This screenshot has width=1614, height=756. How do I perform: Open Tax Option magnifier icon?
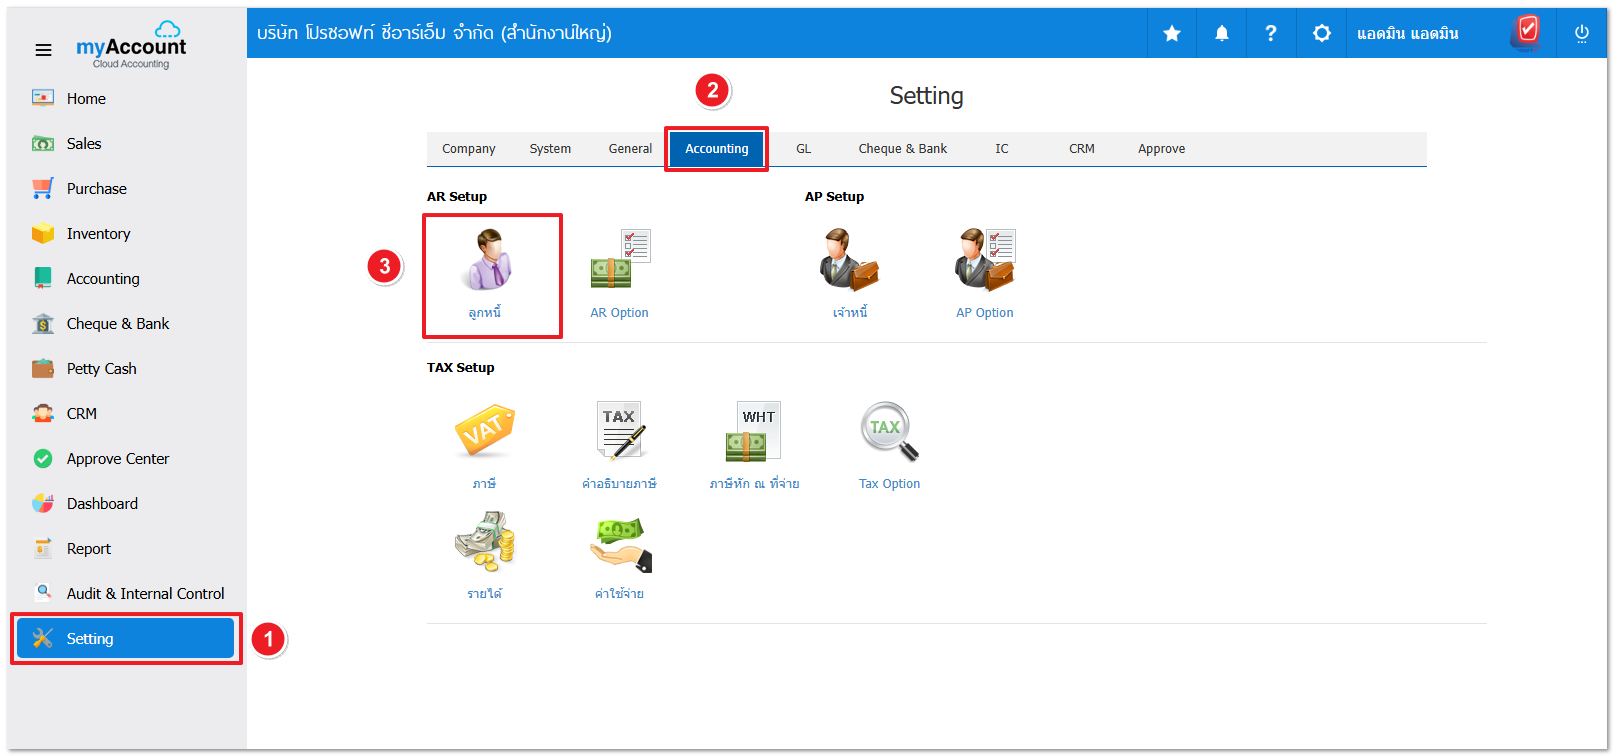[889, 431]
